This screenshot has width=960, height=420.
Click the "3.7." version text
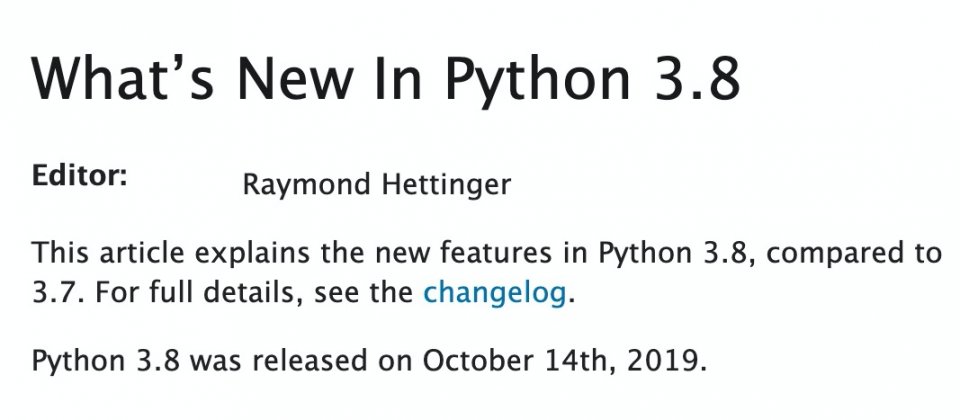click(58, 293)
